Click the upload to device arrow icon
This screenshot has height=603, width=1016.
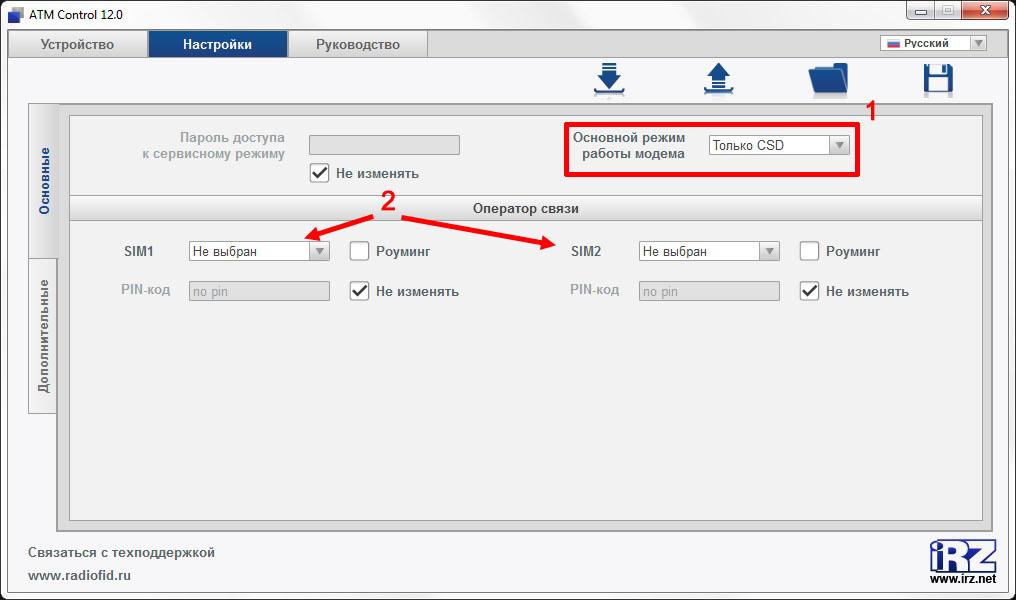pyautogui.click(x=718, y=79)
